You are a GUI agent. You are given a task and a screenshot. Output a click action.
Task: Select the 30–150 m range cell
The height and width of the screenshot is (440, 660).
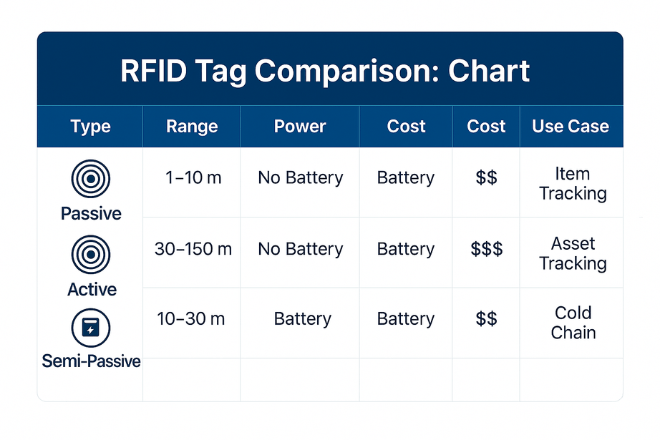[x=194, y=249]
